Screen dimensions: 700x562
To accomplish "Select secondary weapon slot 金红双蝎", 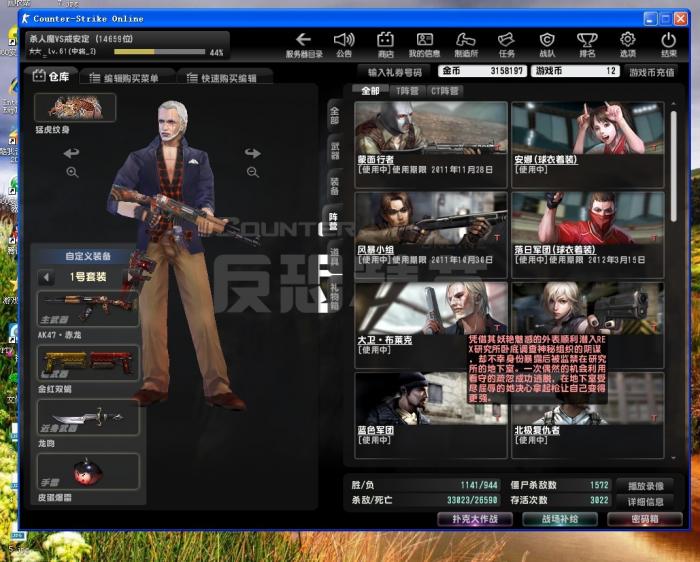I will (x=88, y=363).
